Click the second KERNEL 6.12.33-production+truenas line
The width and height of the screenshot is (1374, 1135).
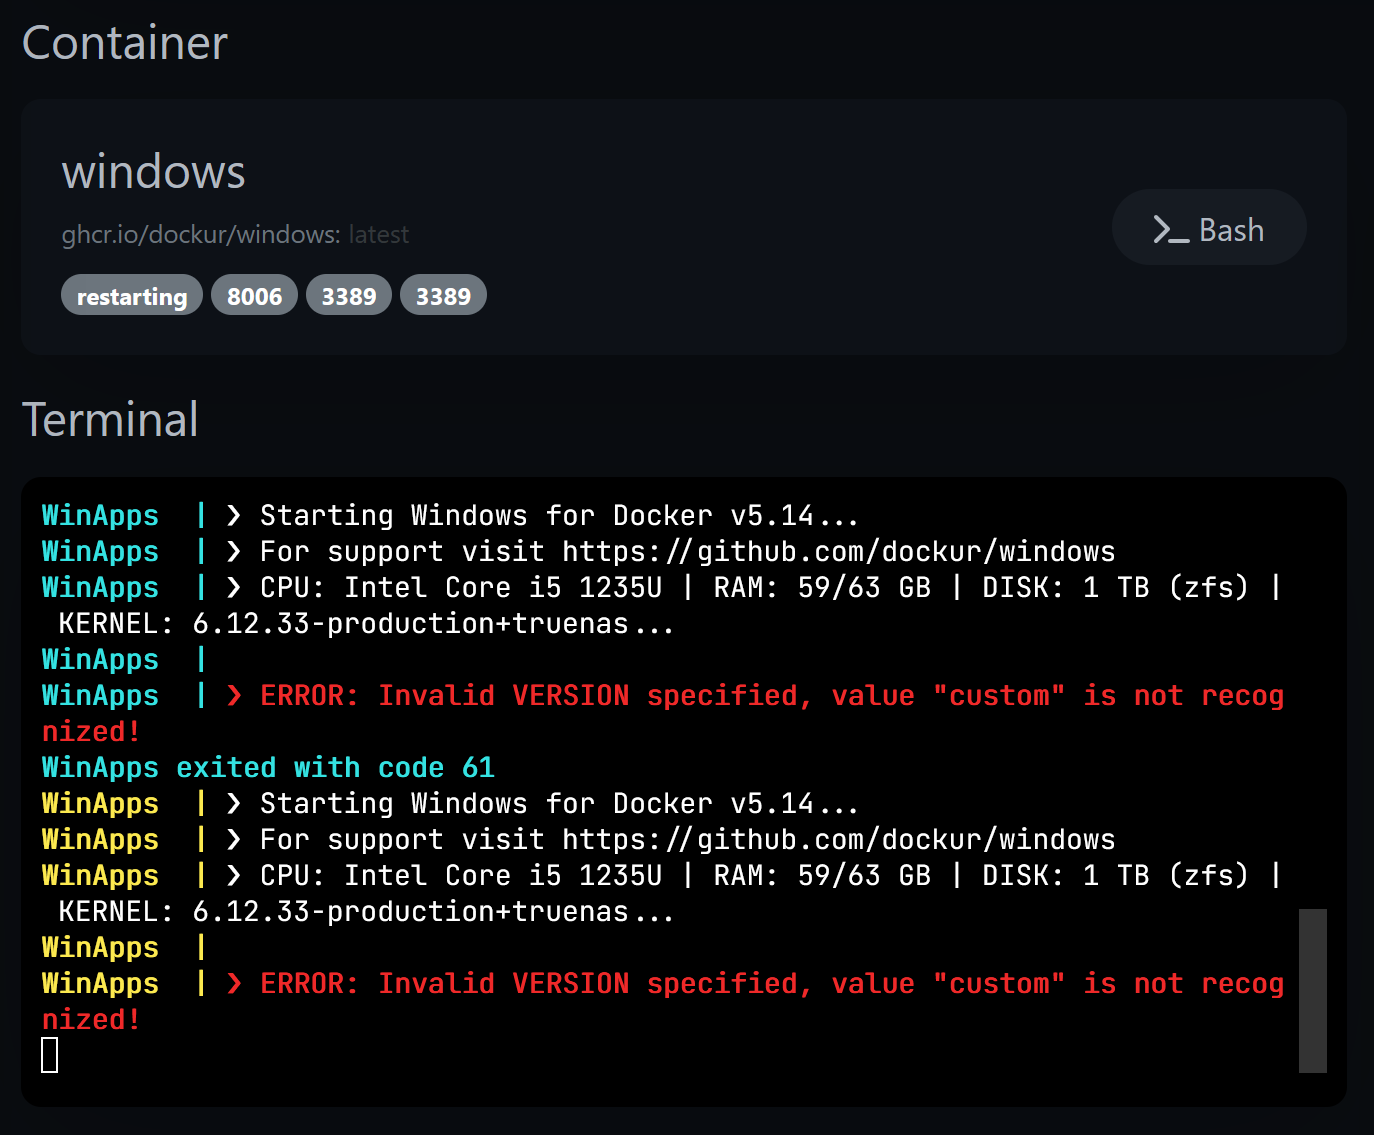click(x=367, y=911)
